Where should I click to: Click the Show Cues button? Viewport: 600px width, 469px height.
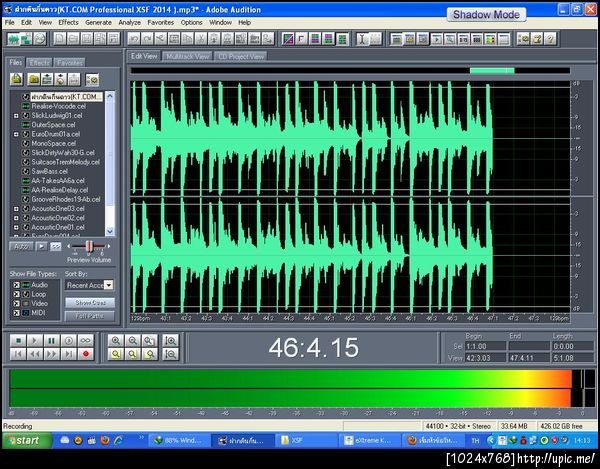click(91, 302)
